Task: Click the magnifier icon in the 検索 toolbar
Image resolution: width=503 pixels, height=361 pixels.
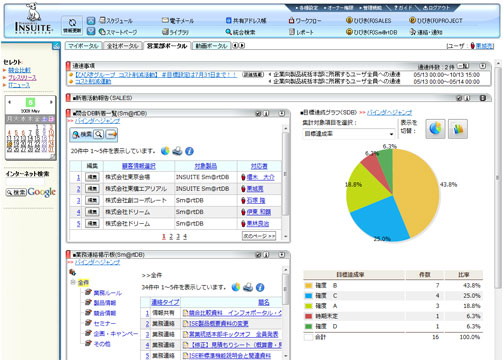Action: (99, 134)
